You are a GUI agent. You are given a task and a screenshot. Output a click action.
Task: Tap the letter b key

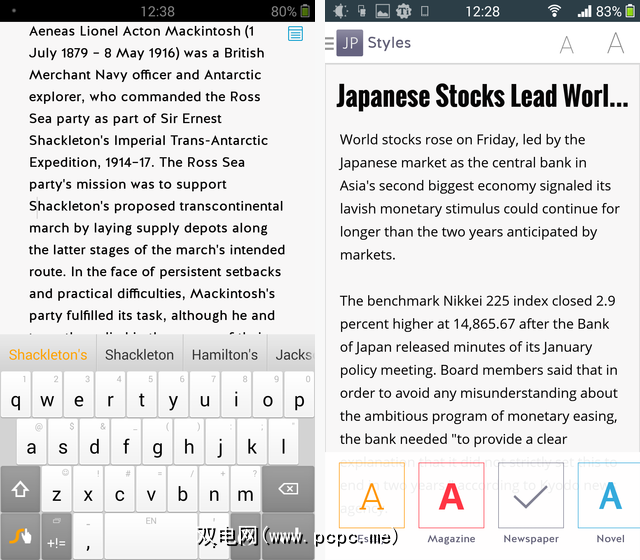pos(182,489)
